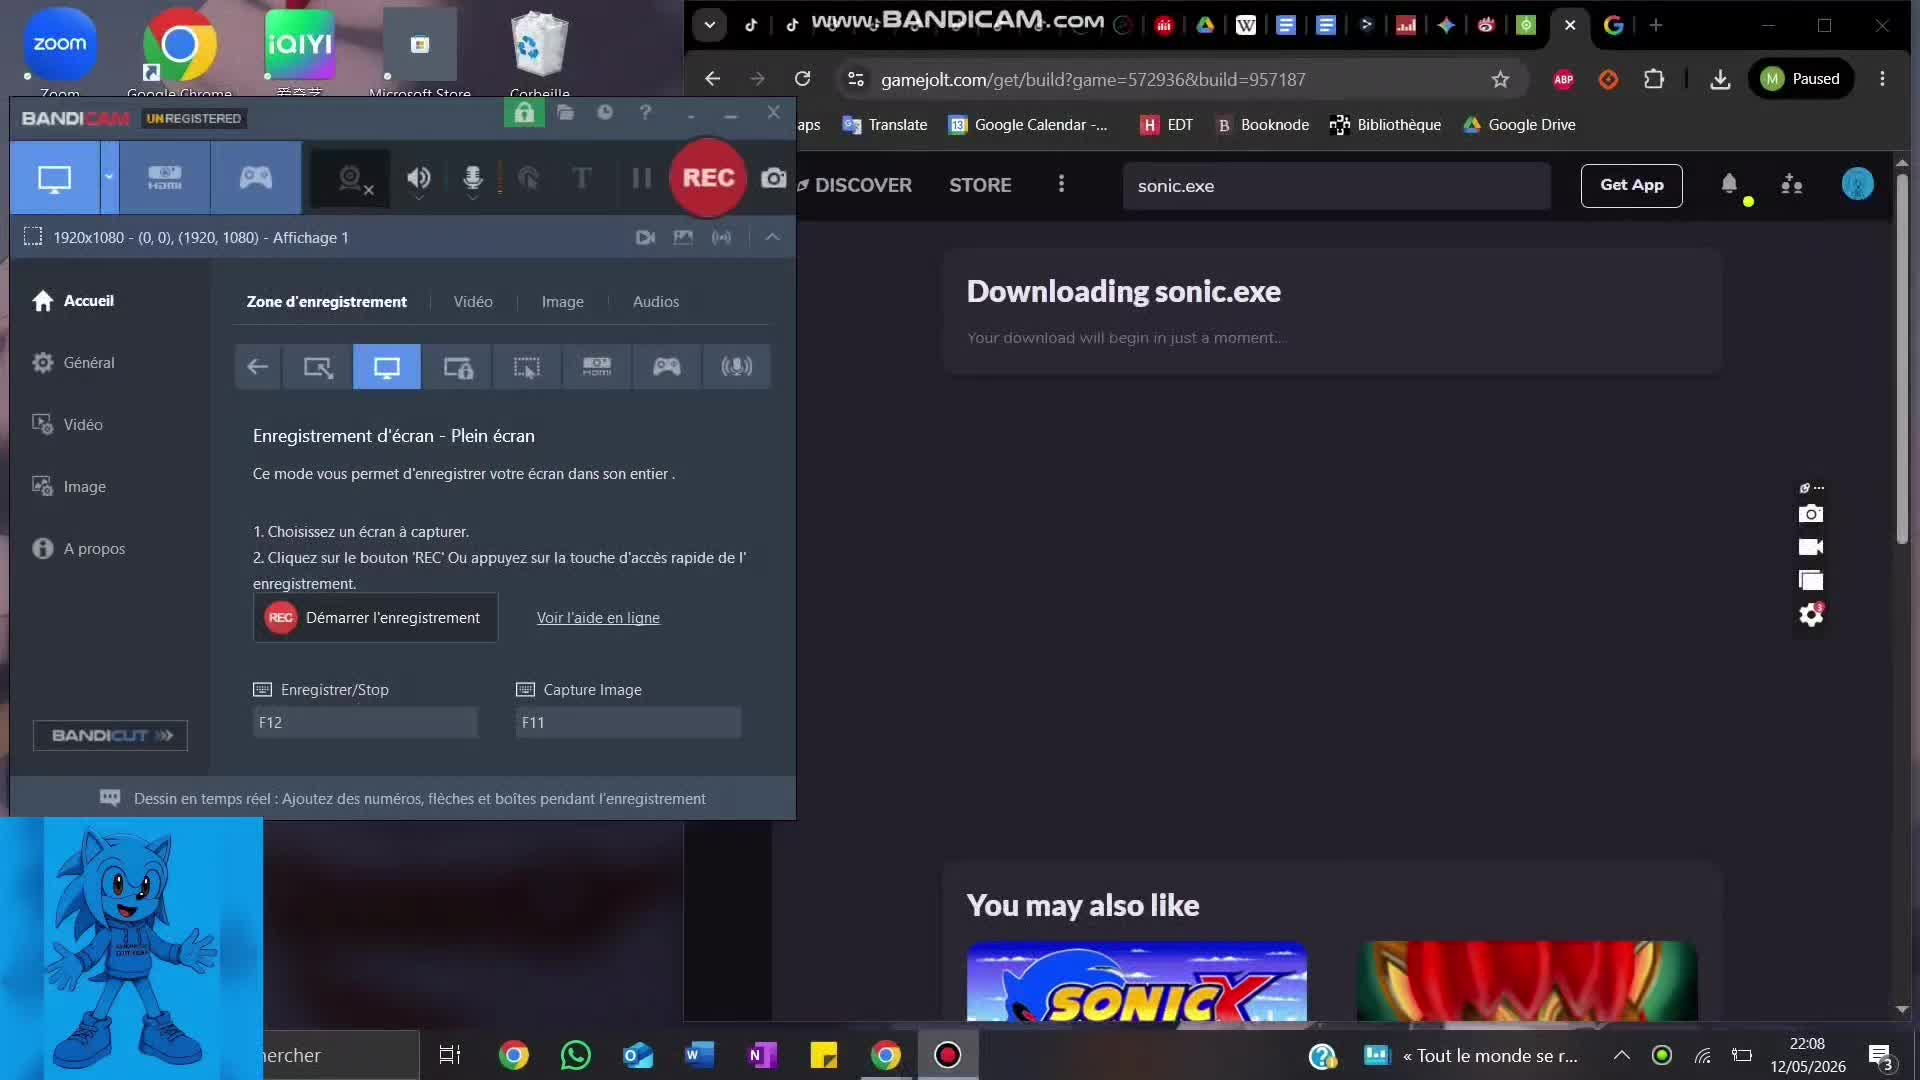Open Game Jolt user avatar menu
Image resolution: width=1920 pixels, height=1080 pixels.
click(1857, 184)
